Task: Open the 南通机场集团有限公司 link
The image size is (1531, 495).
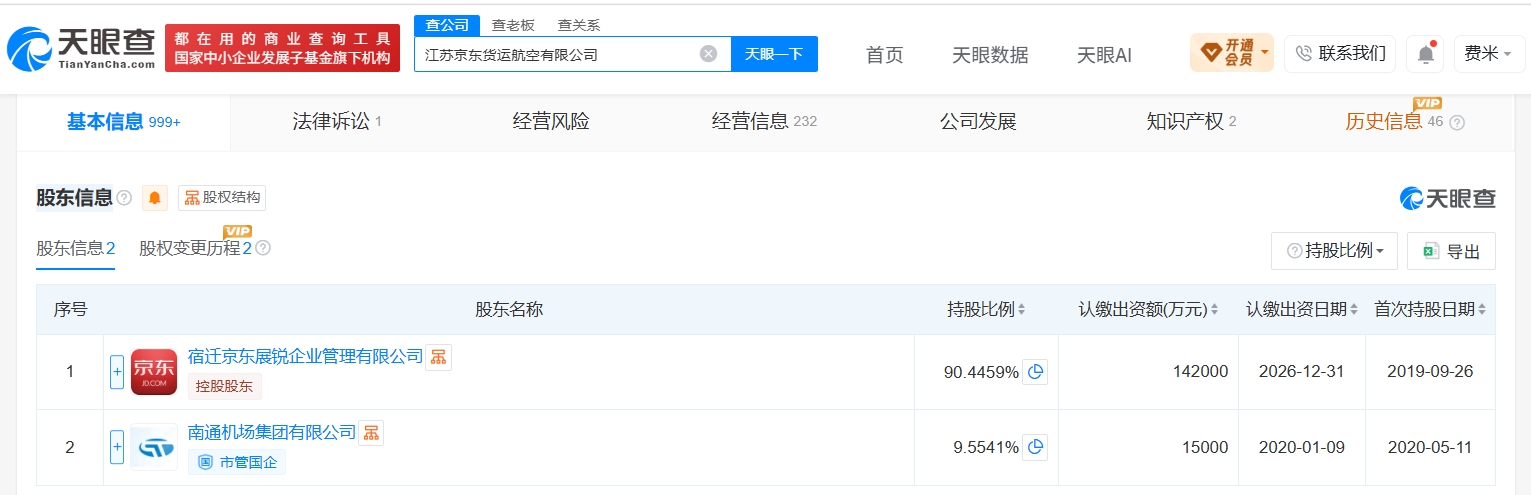Action: pyautogui.click(x=272, y=432)
